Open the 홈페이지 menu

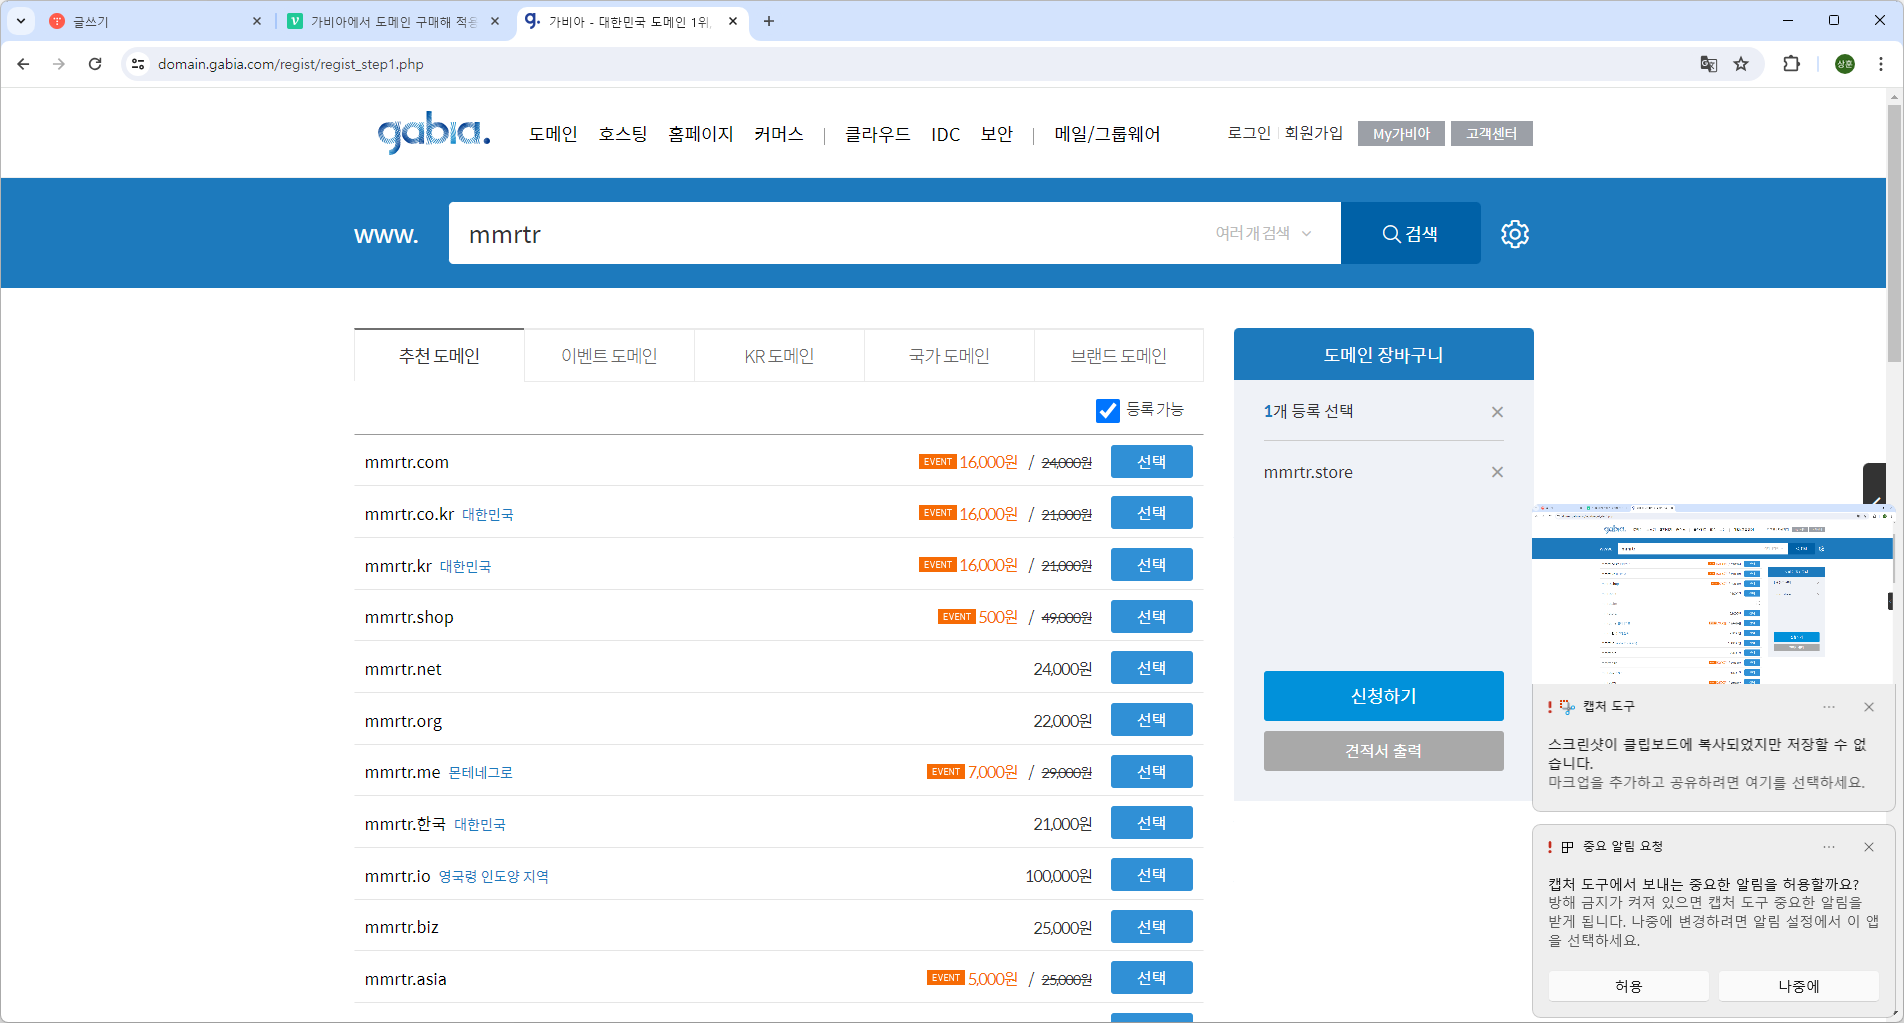[x=701, y=134]
